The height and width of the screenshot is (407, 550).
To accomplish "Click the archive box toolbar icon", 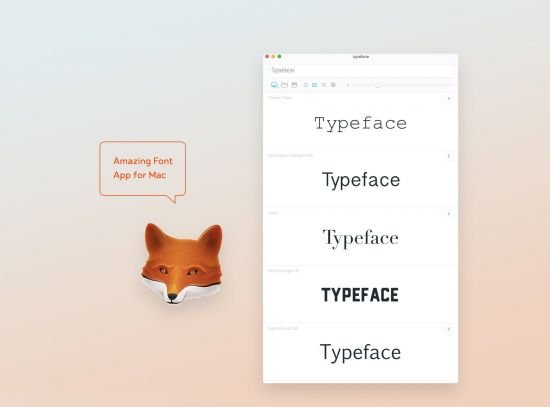I will pyautogui.click(x=294, y=85).
